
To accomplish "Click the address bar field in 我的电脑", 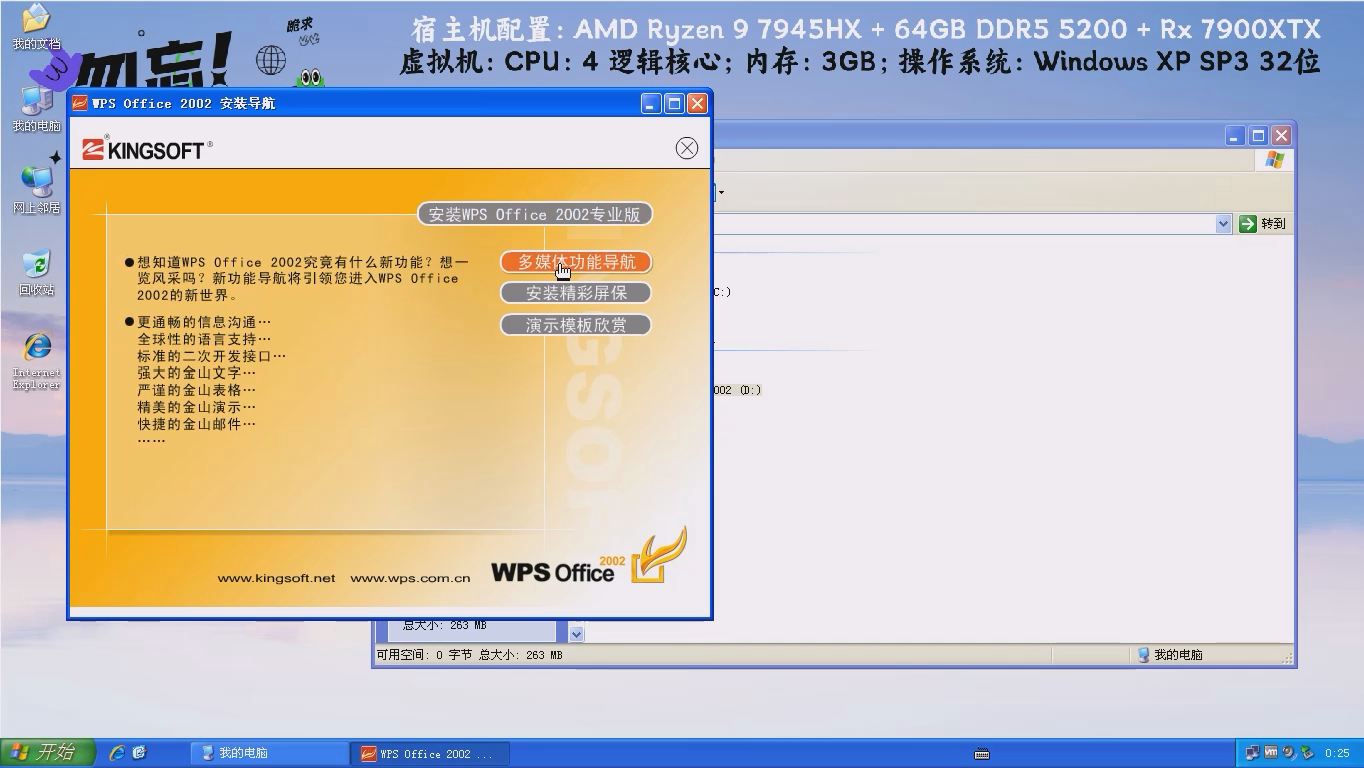I will point(964,224).
